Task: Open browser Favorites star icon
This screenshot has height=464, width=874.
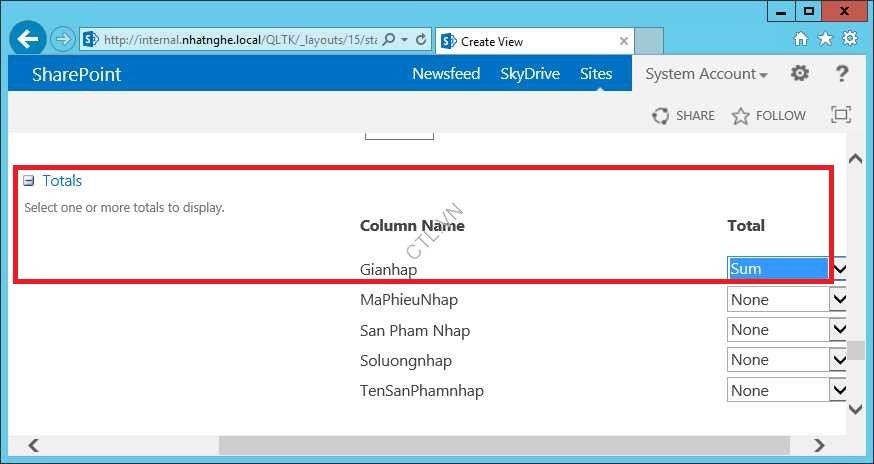Action: coord(825,38)
